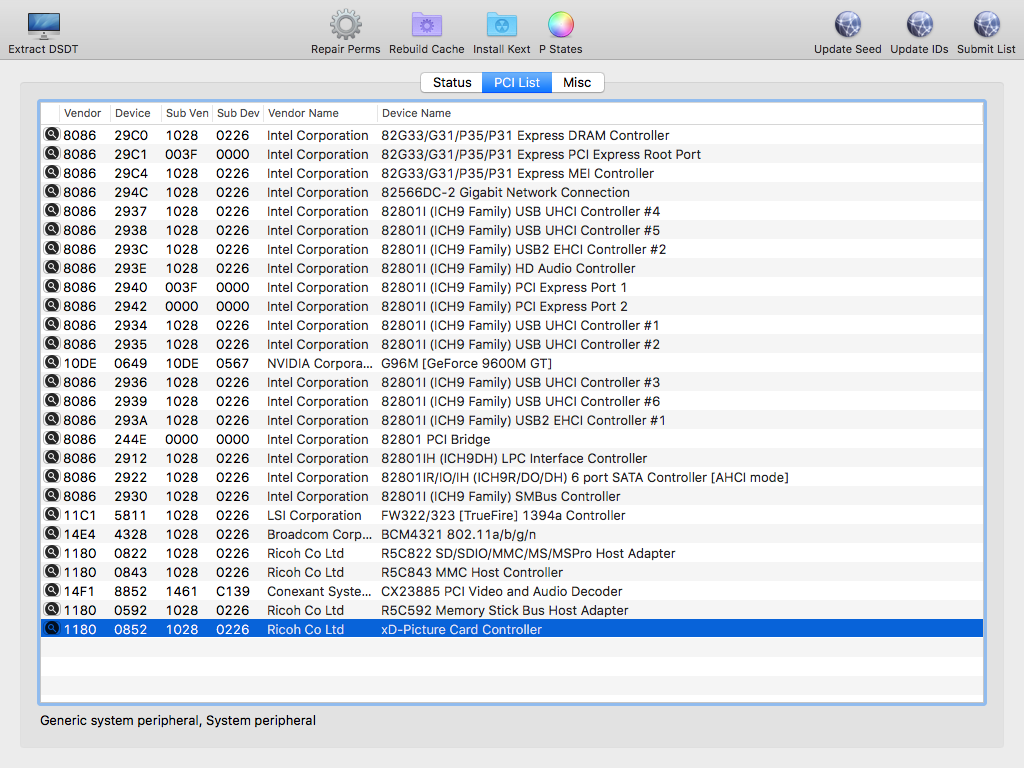Select the R5C843 MMC Host Controller entry

[512, 572]
